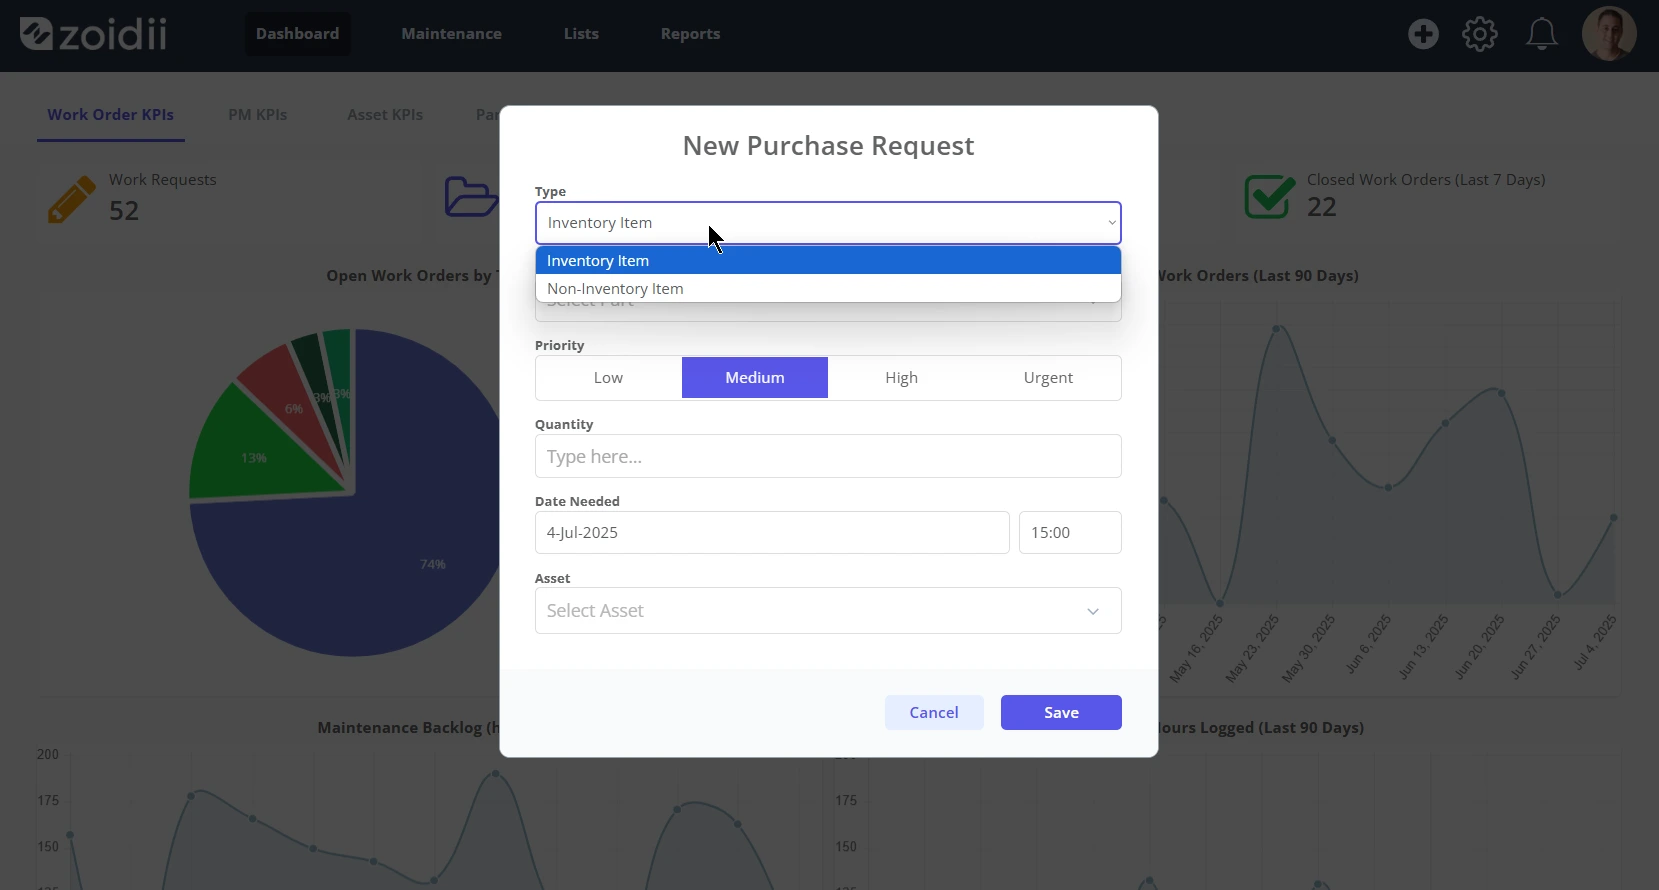The height and width of the screenshot is (890, 1659).
Task: Select Low priority
Action: (x=608, y=378)
